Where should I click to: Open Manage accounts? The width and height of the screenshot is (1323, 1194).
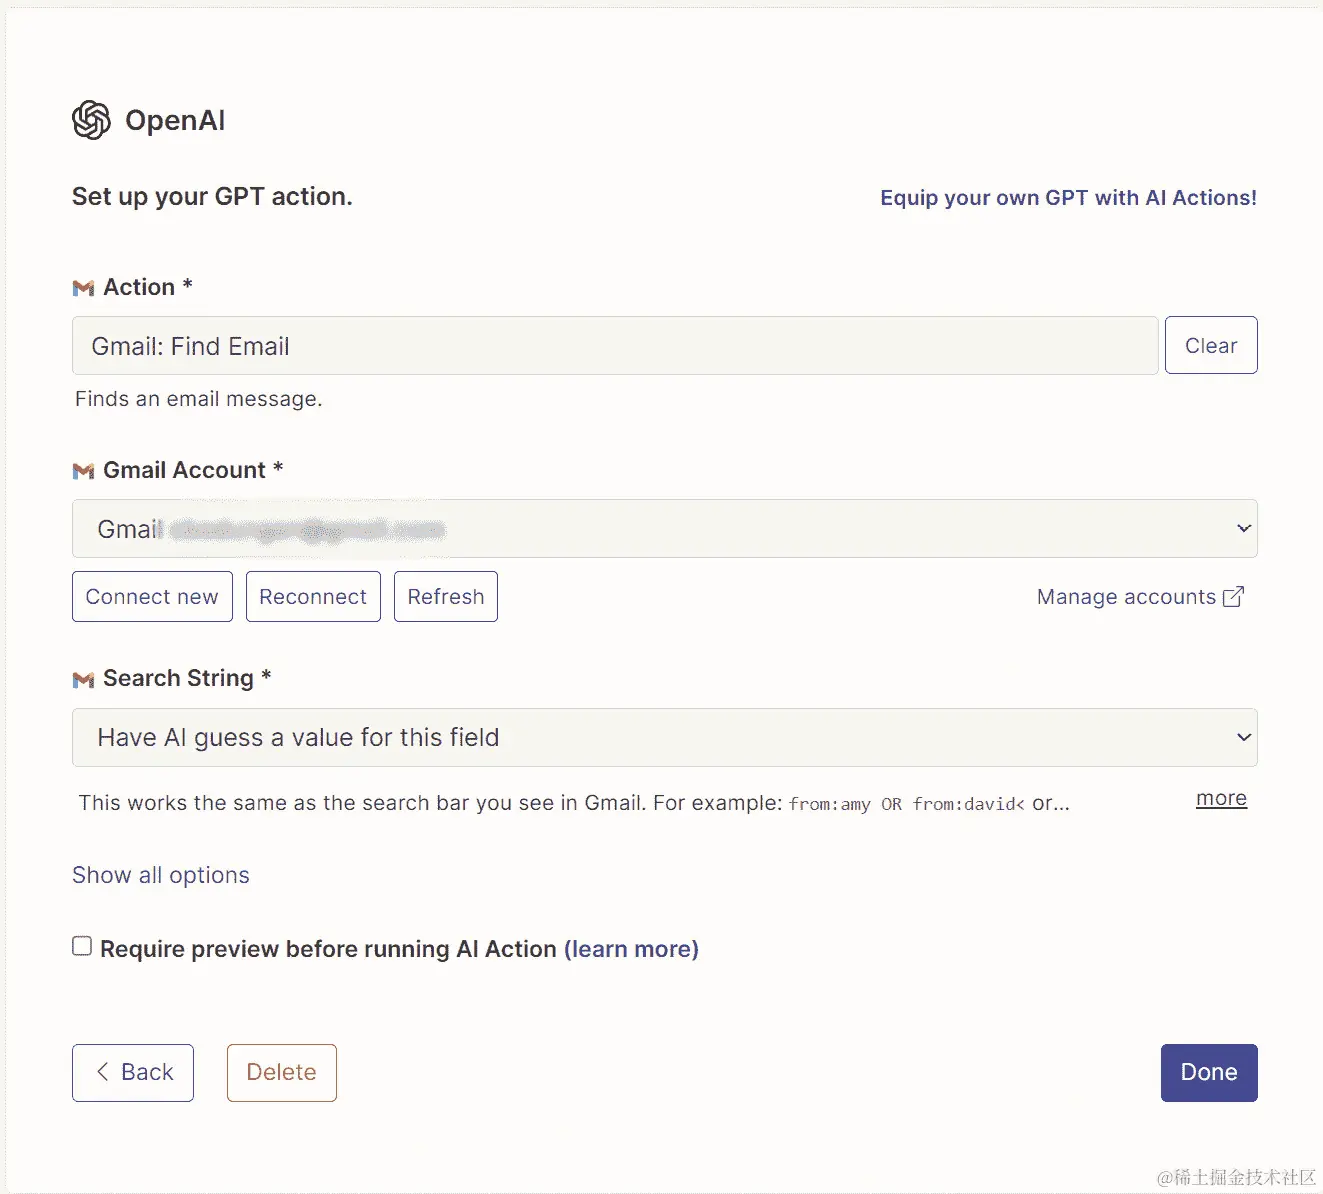(x=1127, y=596)
